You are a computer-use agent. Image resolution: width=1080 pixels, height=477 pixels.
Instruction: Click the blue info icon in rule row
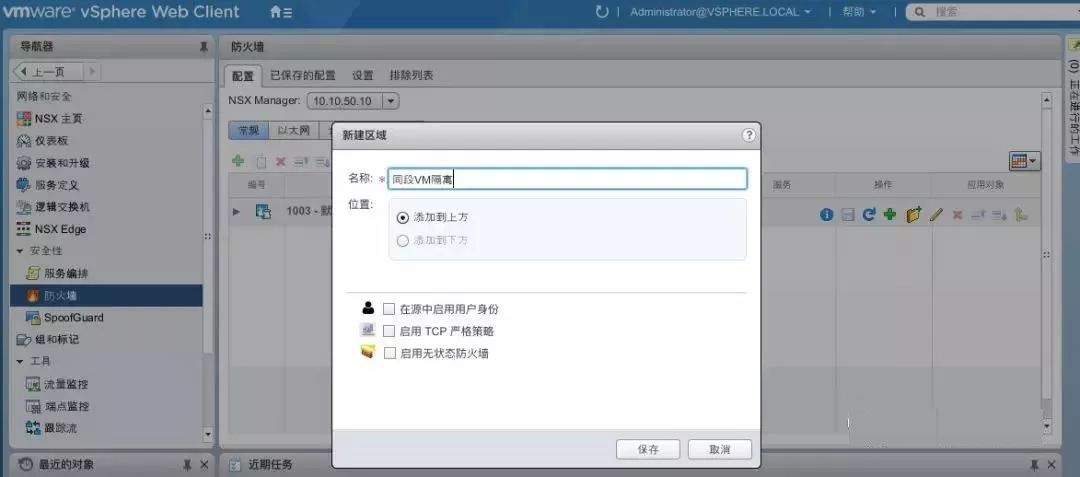pyautogui.click(x=827, y=215)
